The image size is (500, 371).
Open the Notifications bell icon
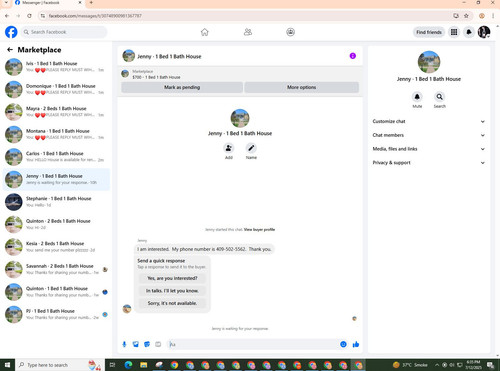[x=469, y=32]
